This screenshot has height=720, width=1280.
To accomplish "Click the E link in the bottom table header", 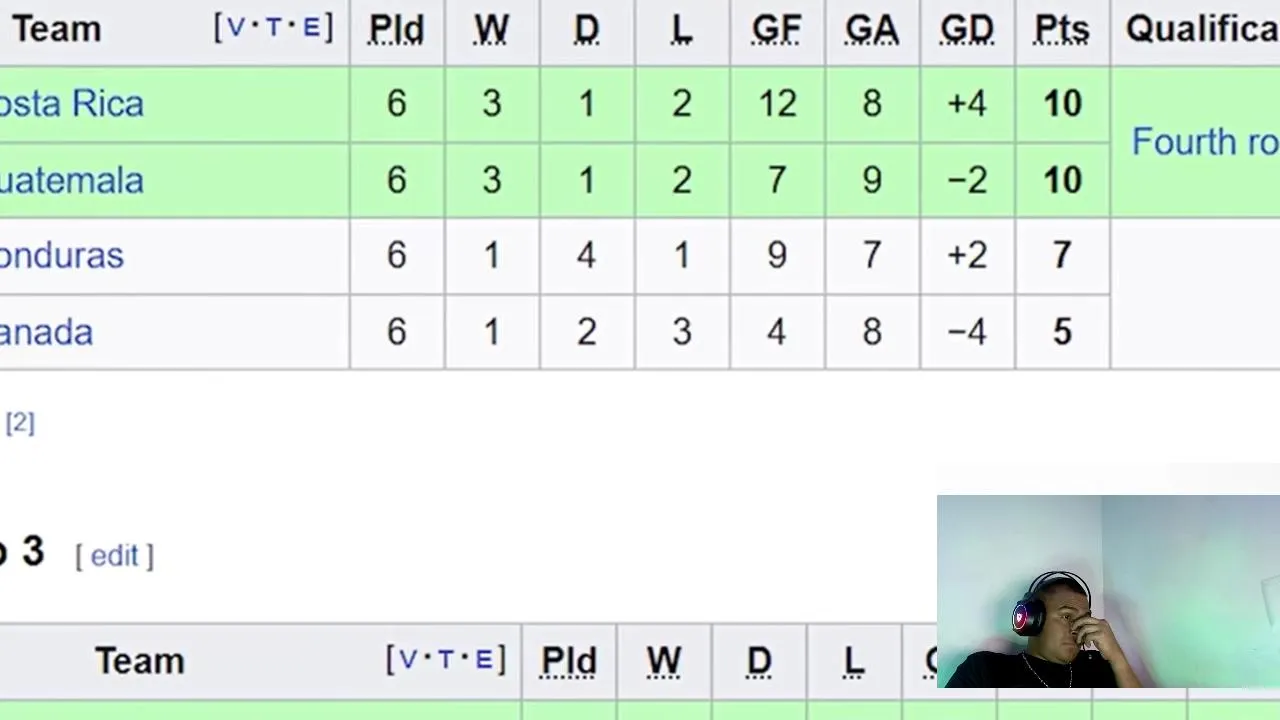I will tap(484, 660).
